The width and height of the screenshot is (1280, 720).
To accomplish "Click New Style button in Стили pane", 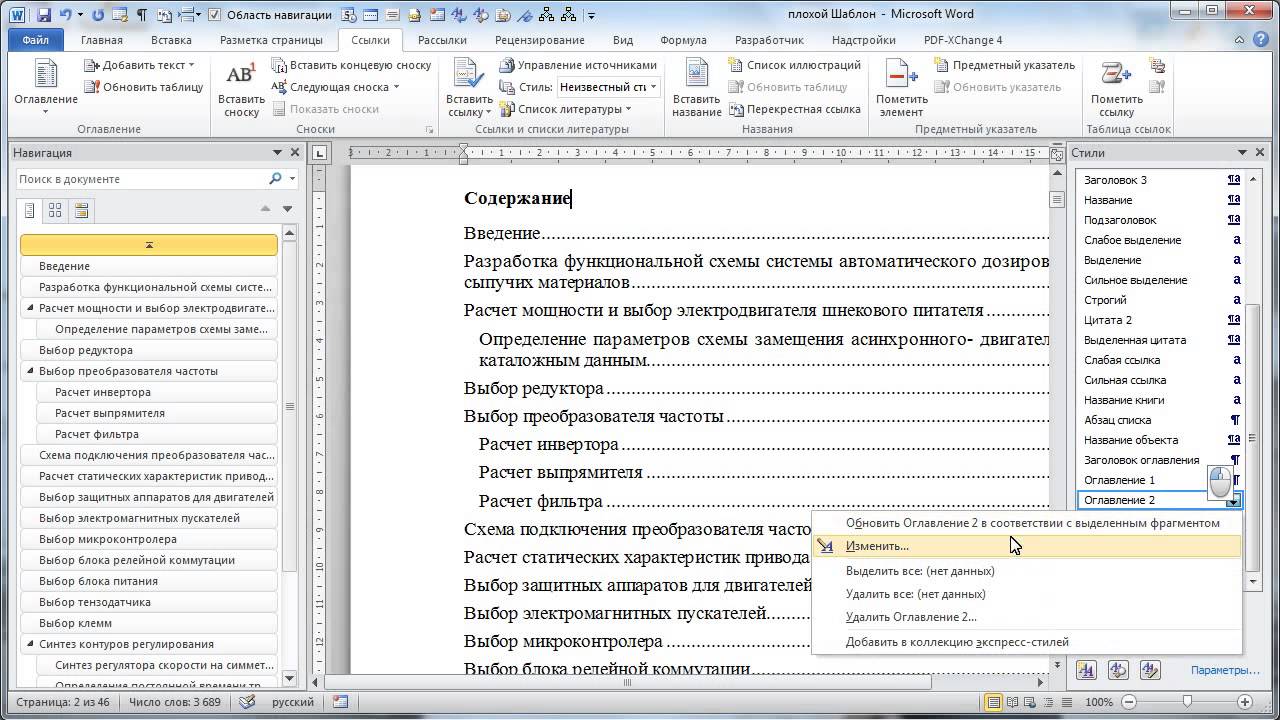I will 1087,670.
